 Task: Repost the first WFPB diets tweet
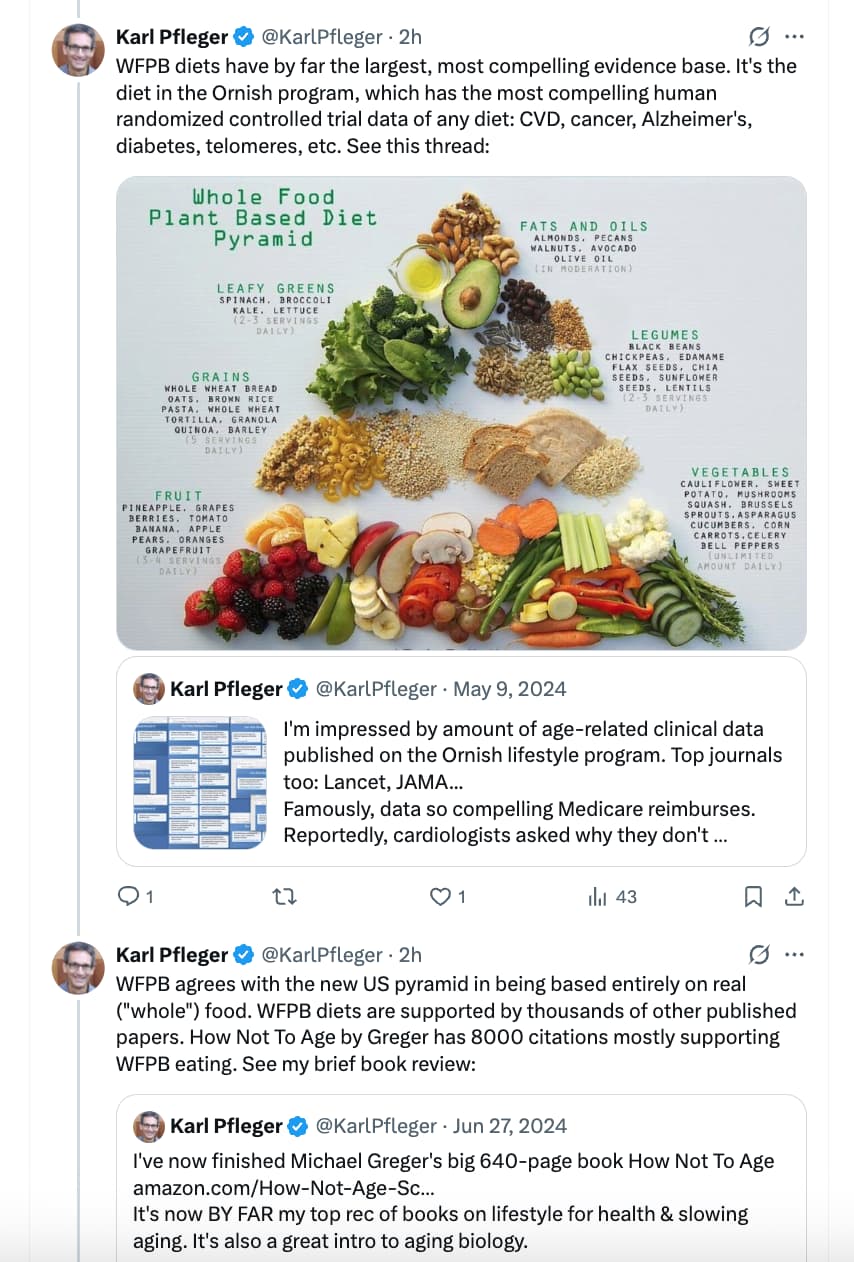285,897
